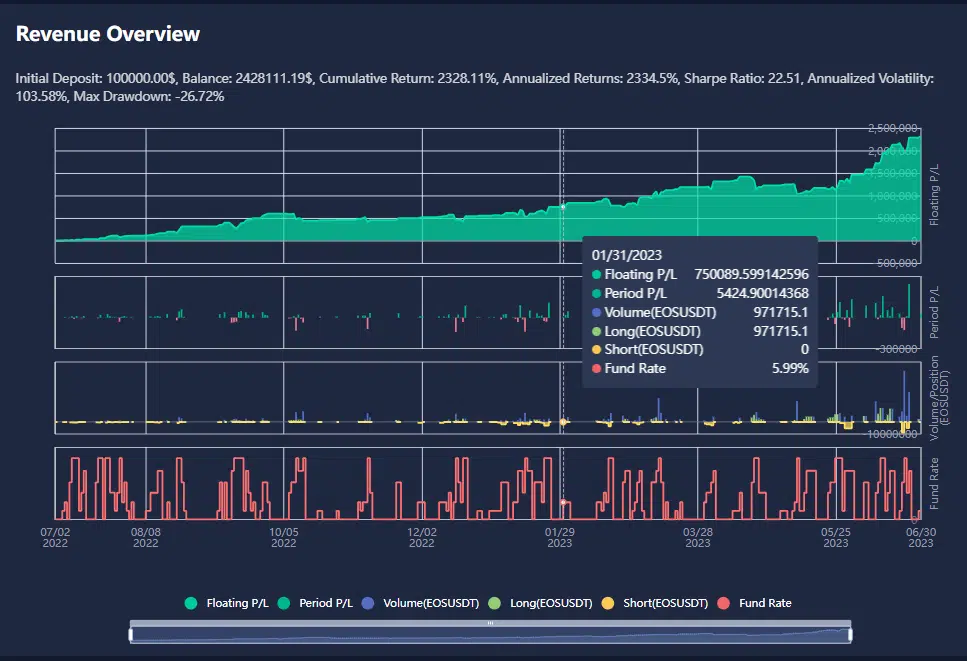Hide the Short(EOSUSDT) series via legend label

click(x=664, y=603)
